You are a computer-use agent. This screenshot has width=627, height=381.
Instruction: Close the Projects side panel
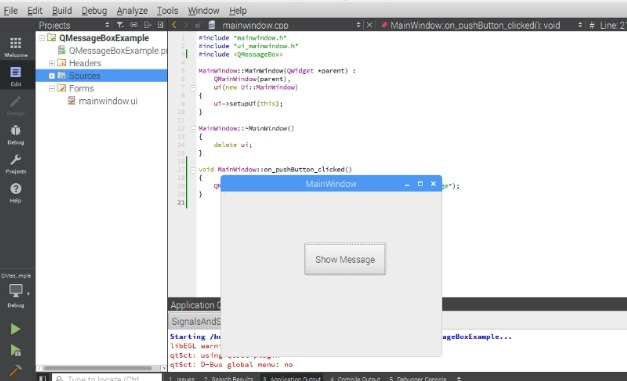pyautogui.click(x=160, y=25)
